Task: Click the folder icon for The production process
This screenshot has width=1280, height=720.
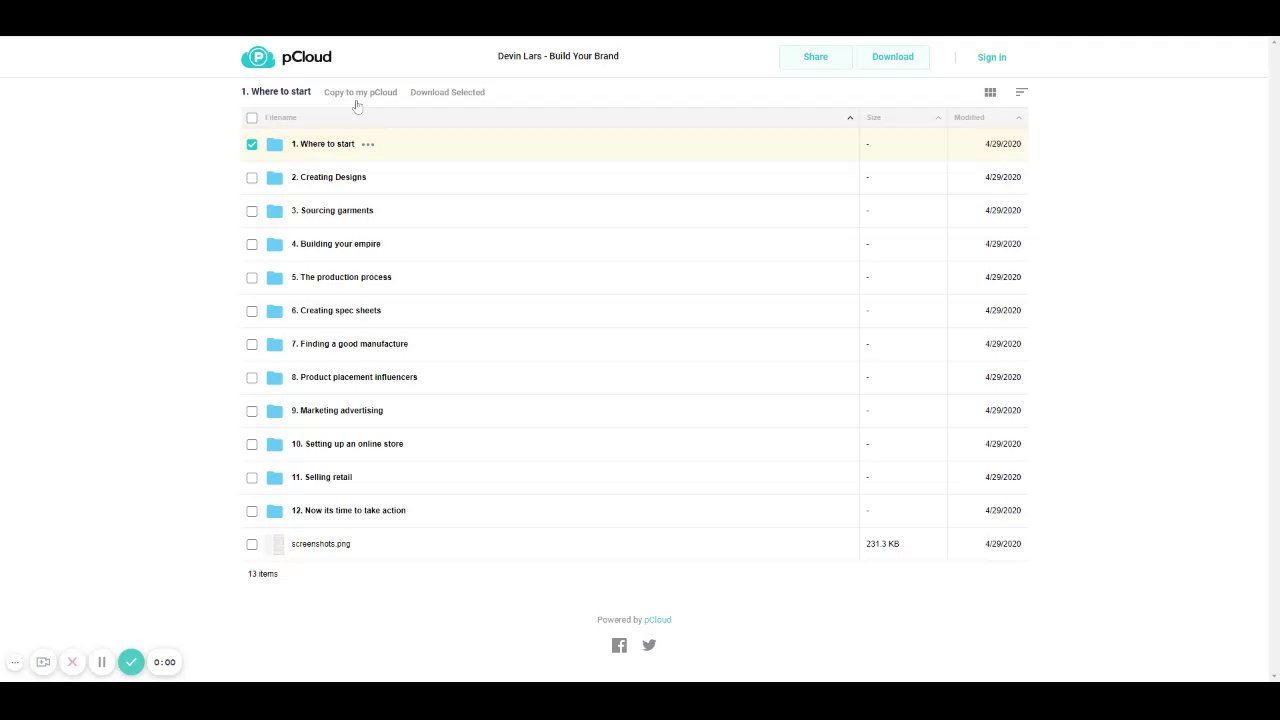Action: pyautogui.click(x=274, y=277)
